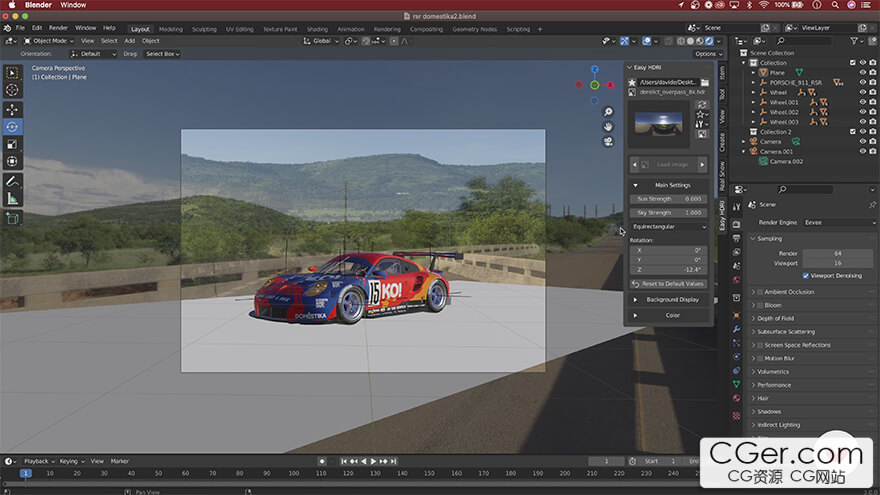Select the Cursor tool

click(12, 90)
